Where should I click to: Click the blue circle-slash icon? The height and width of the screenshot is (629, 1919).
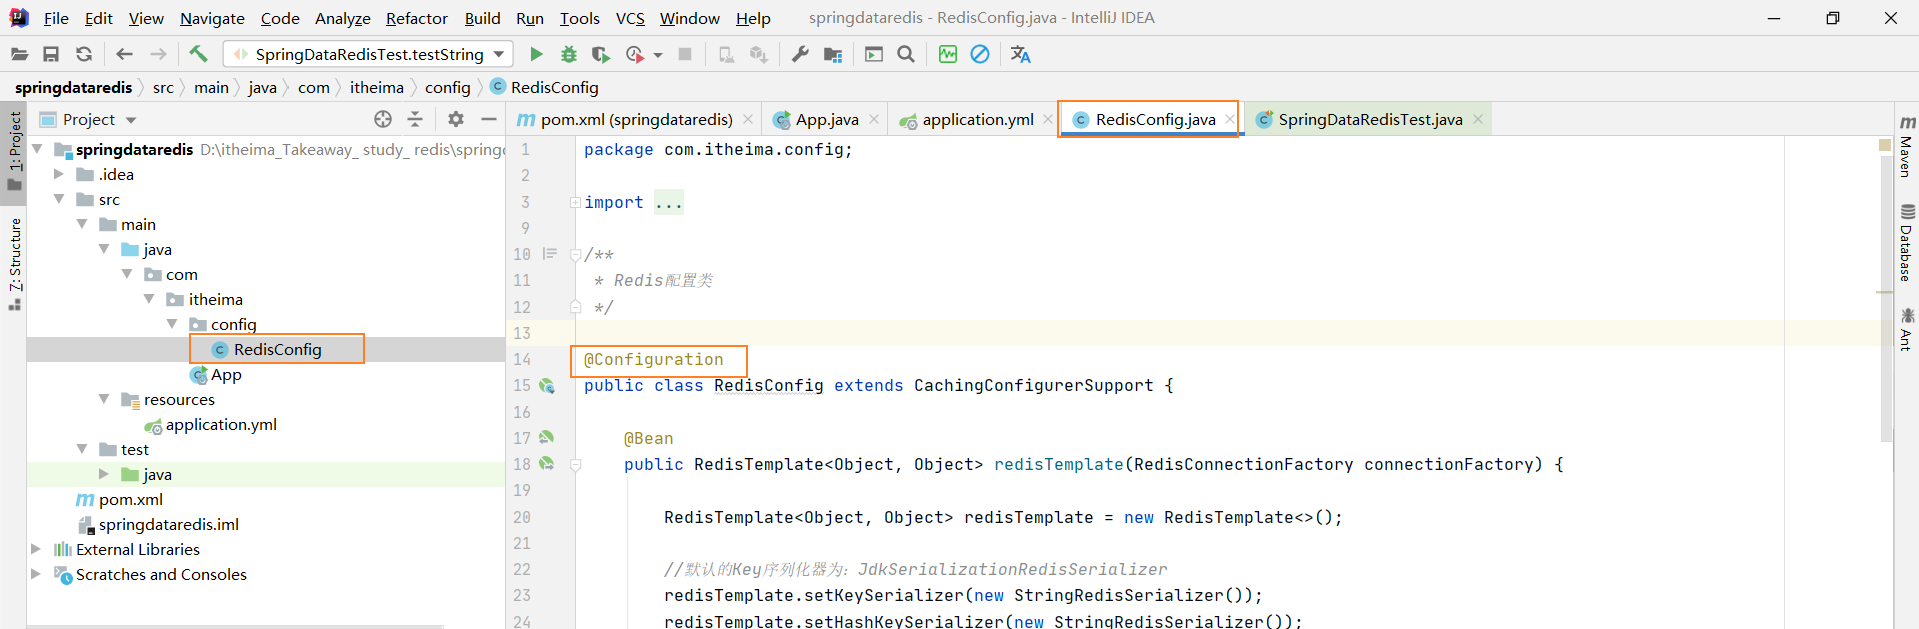click(x=980, y=54)
